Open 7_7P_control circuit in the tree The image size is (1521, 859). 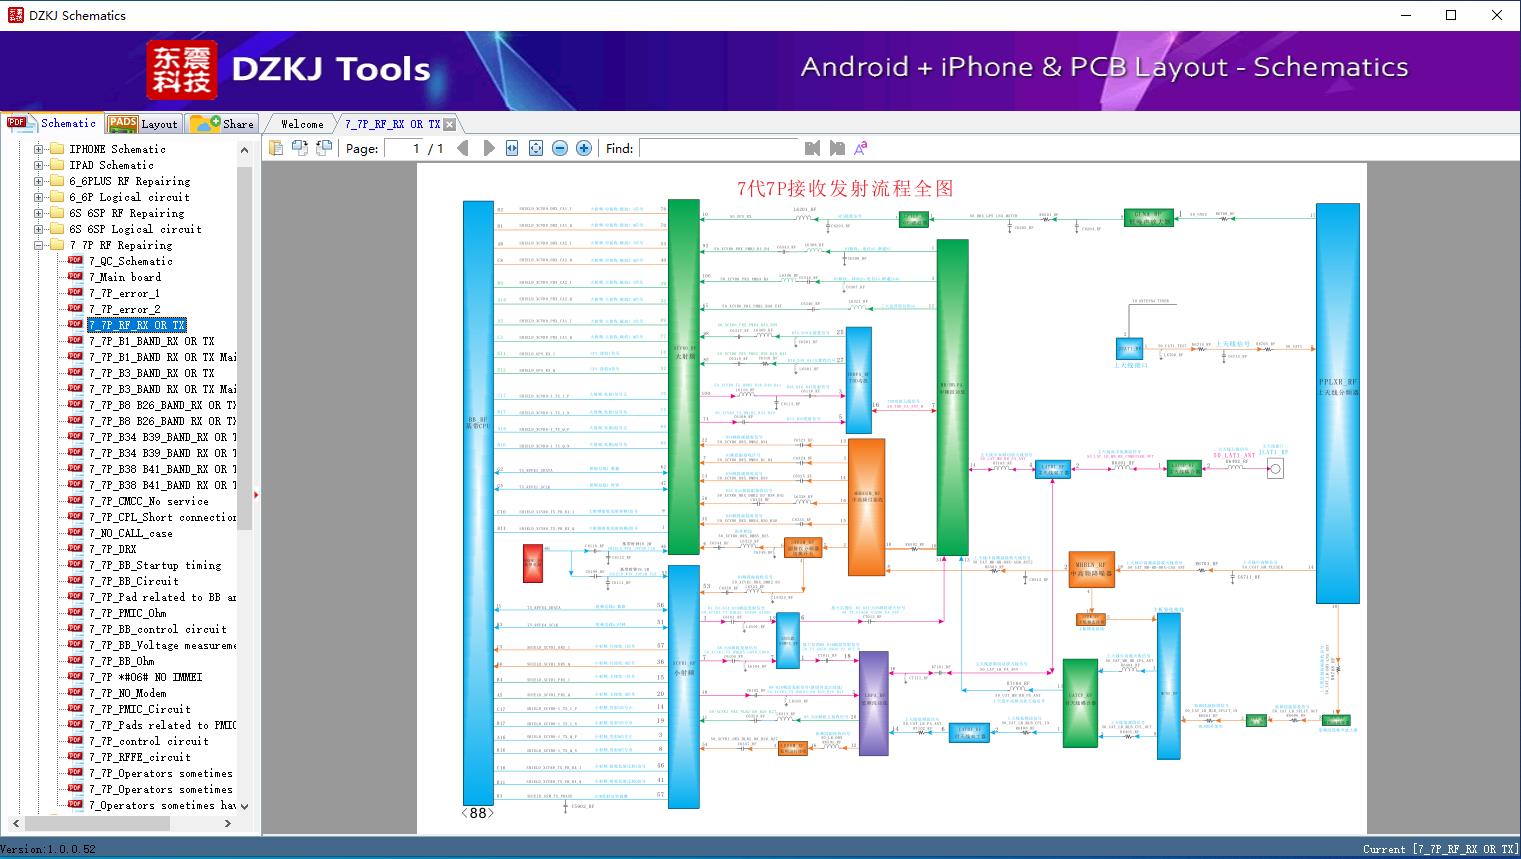tap(149, 741)
